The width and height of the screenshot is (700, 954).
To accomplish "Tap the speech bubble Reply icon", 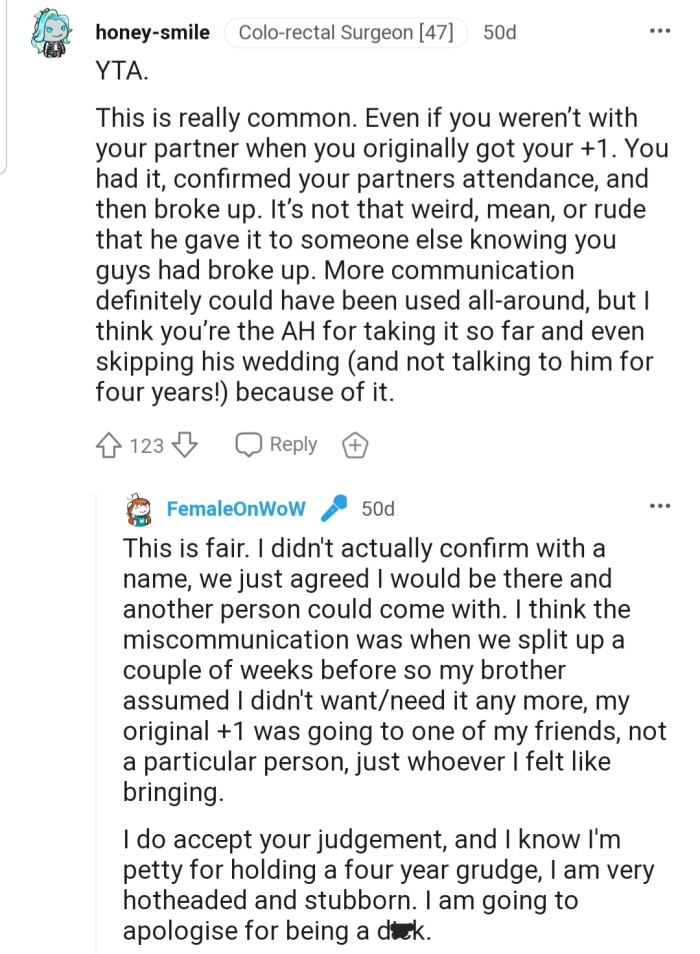I will point(248,446).
